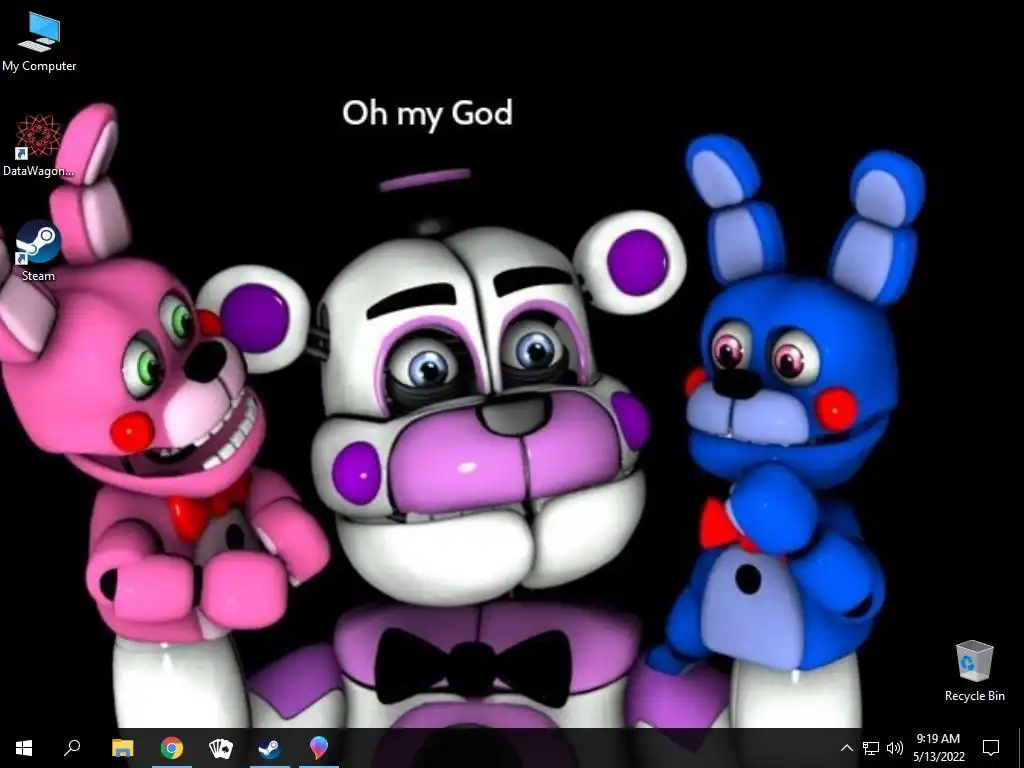This screenshot has height=768, width=1024.
Task: Open the Paint 3D taskbar icon
Action: tap(319, 748)
